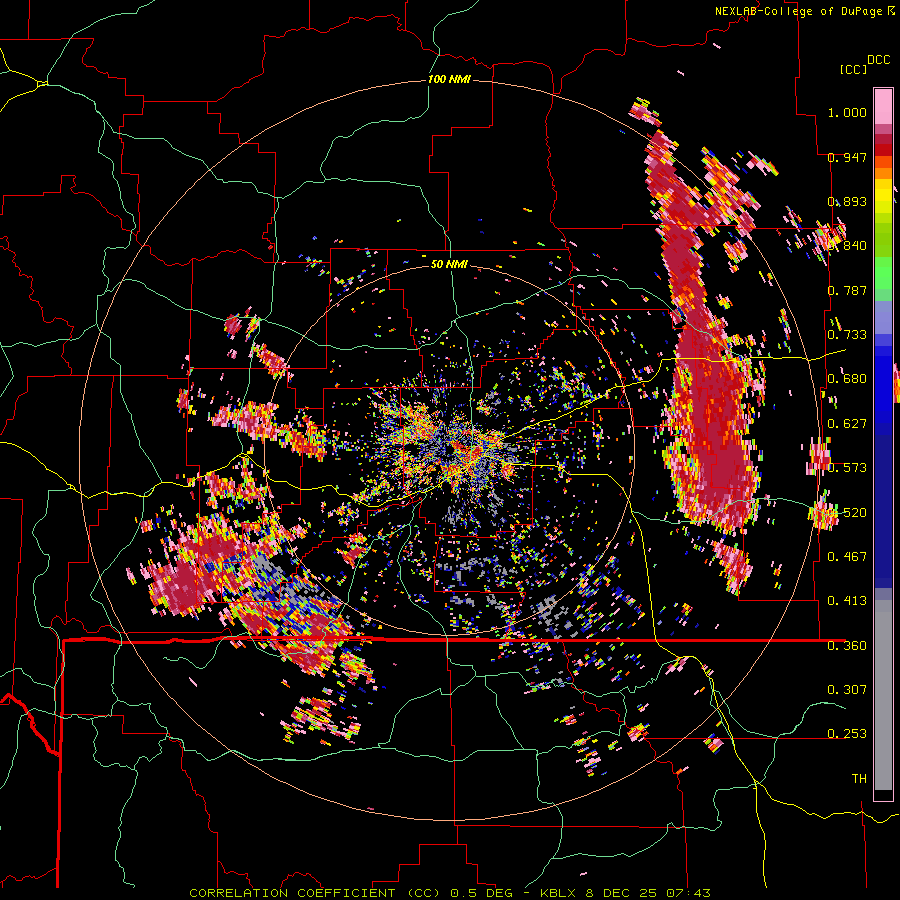This screenshot has width=900, height=900.
Task: Select the 0.307 scale value
Action: click(847, 690)
